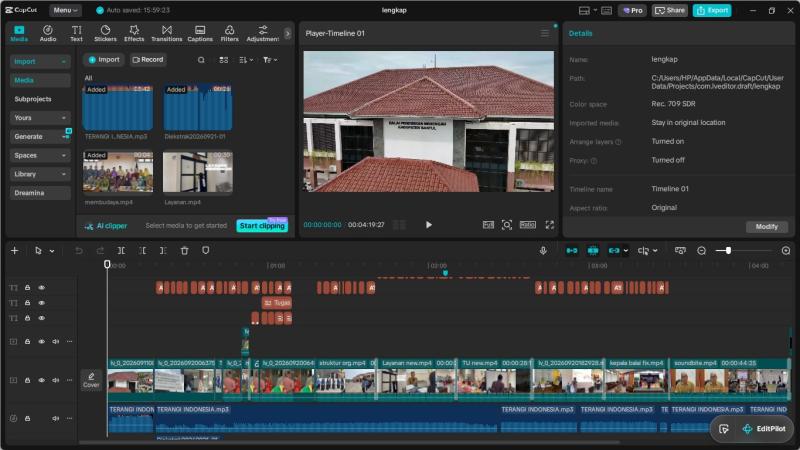Viewport: 800px width, 450px height.
Task: Open the Text tab
Action: (x=76, y=33)
